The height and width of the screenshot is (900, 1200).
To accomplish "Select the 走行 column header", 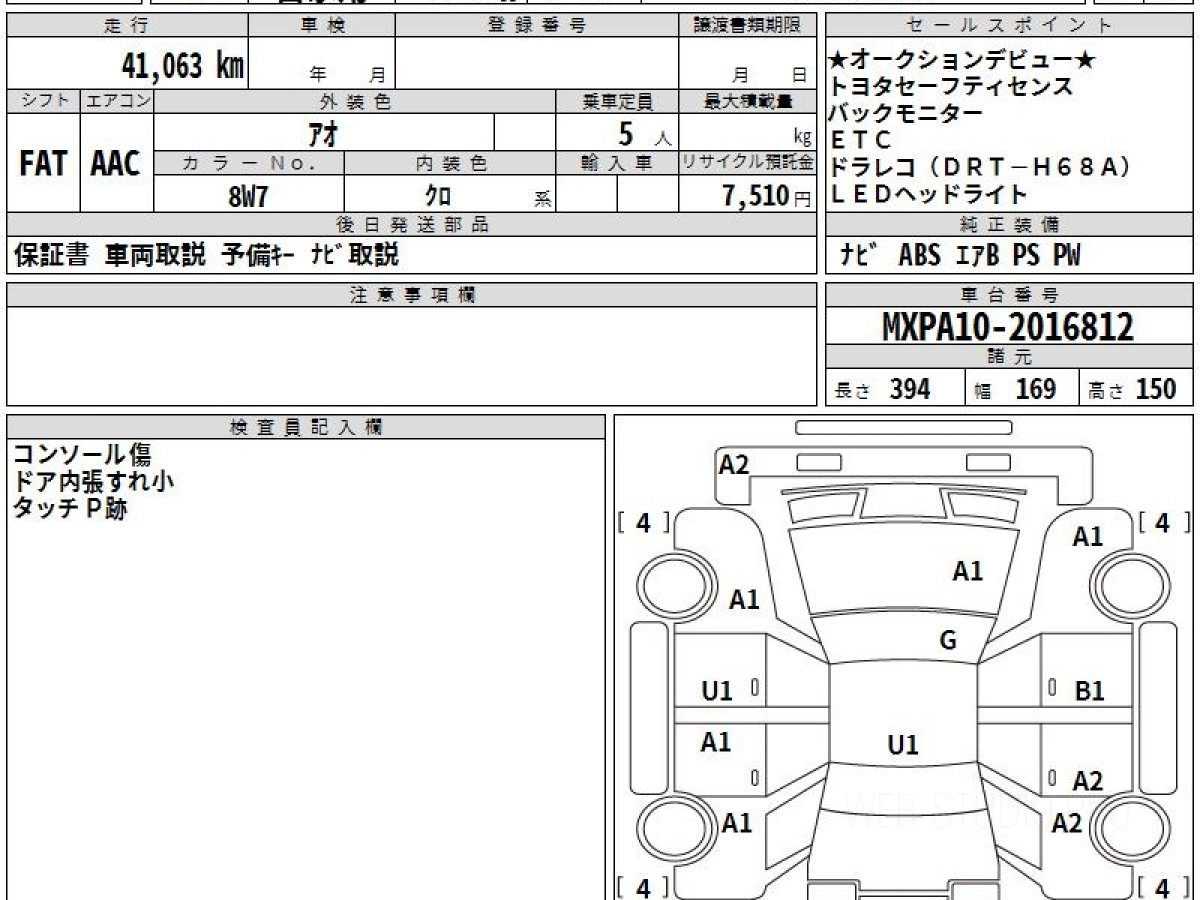I will [127, 26].
